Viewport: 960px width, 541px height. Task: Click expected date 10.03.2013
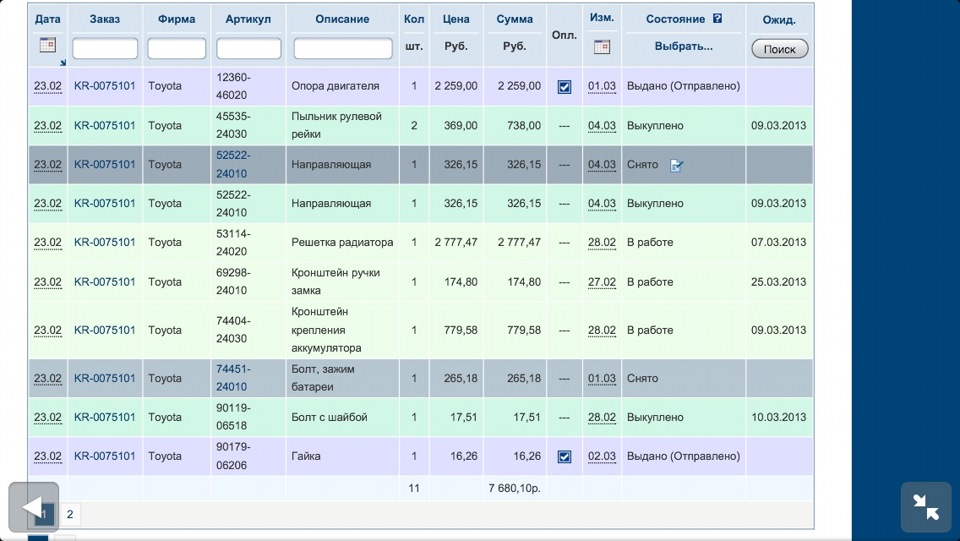779,417
